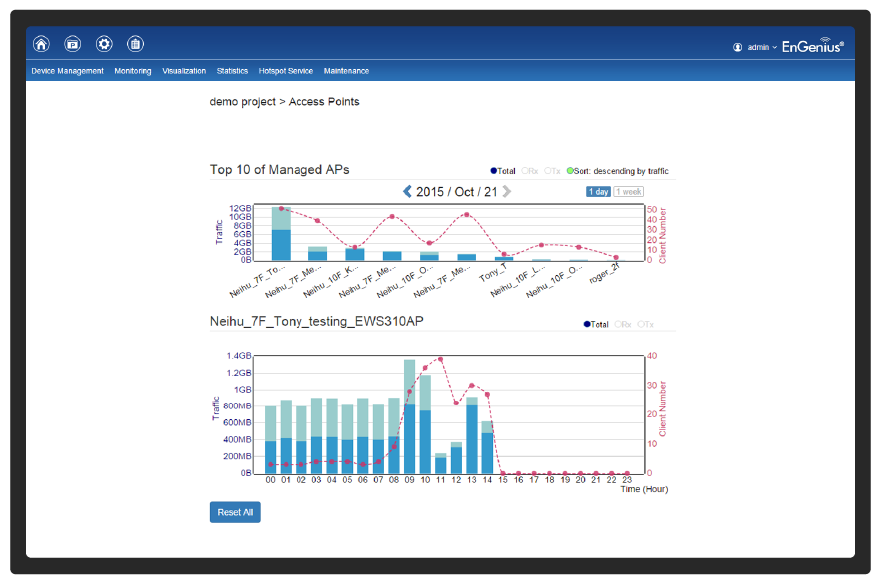This screenshot has height=580, width=880.
Task: Click the clipboard icon in header
Action: pos(136,44)
